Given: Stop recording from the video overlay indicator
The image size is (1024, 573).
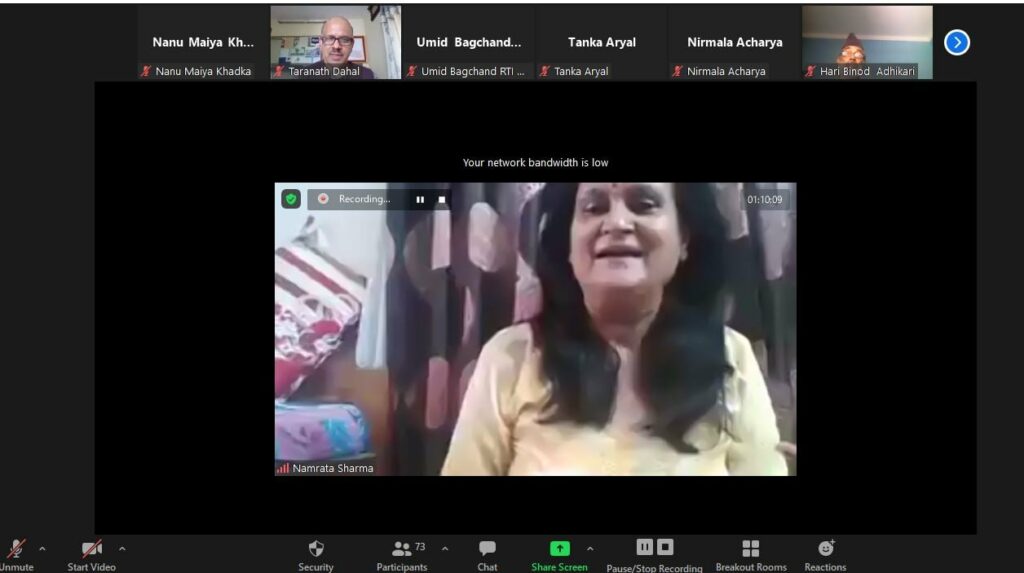Looking at the screenshot, I should click(442, 200).
